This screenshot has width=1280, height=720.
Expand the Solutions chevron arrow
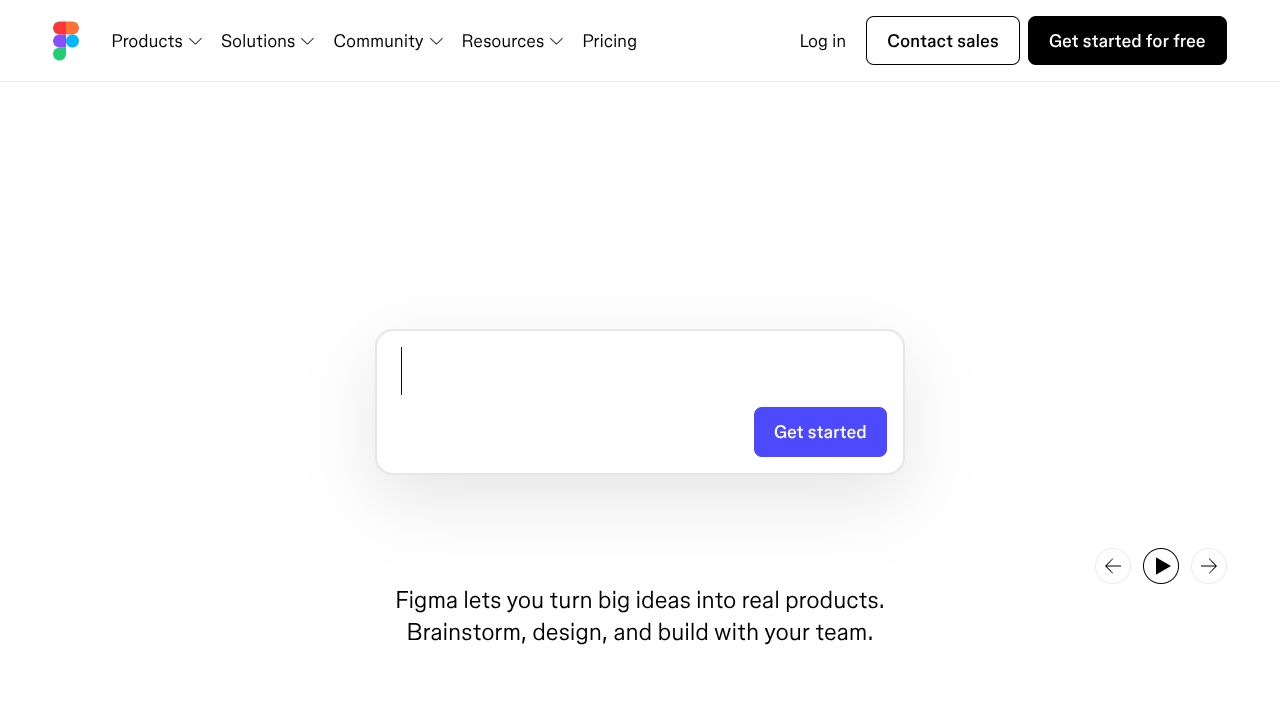click(308, 42)
